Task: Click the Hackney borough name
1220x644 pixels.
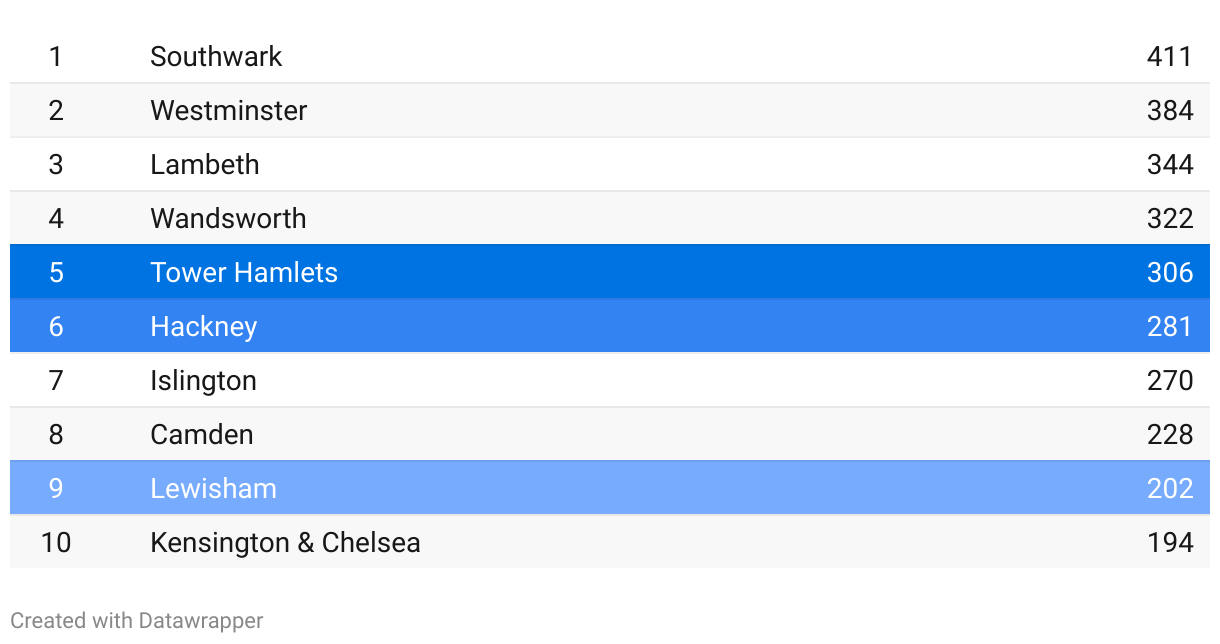Action: [203, 327]
